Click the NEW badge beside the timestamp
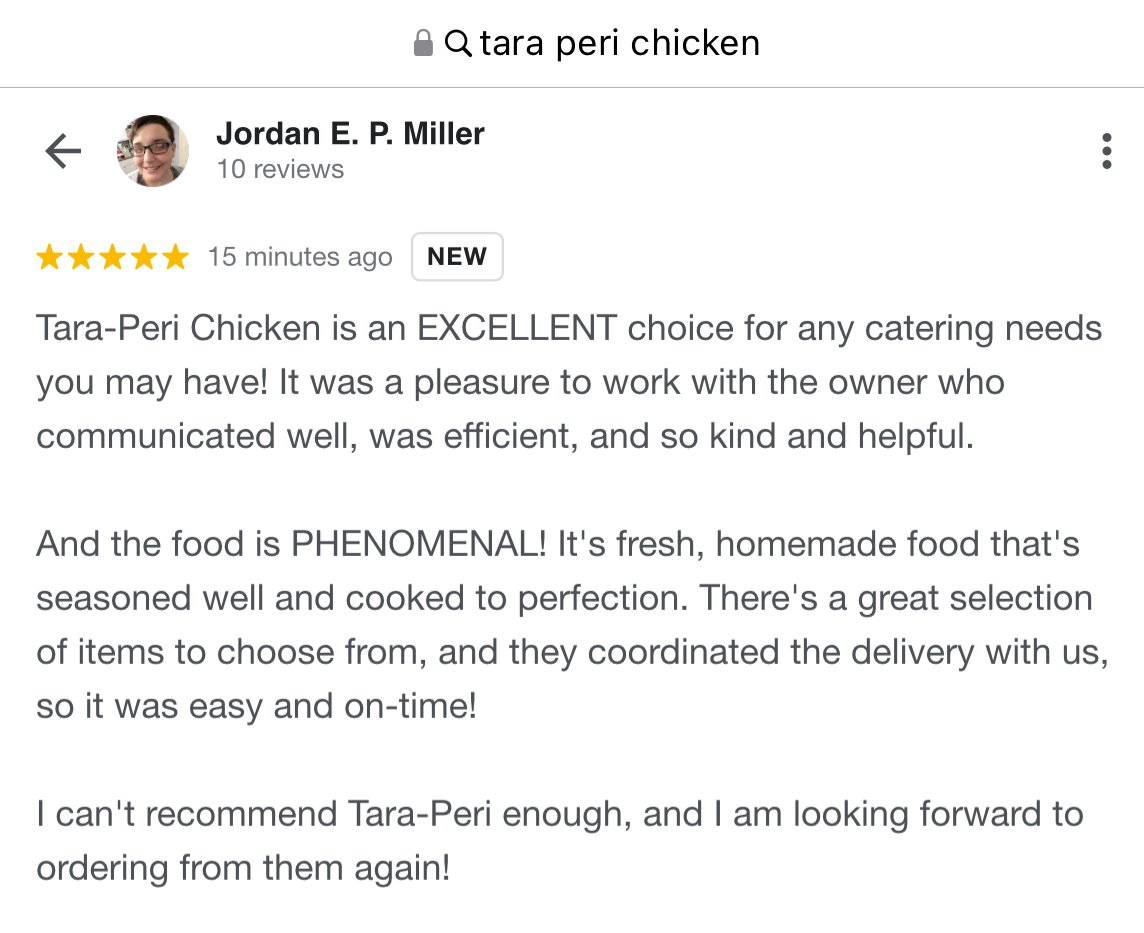Viewport: 1144px width, 933px height. tap(457, 257)
